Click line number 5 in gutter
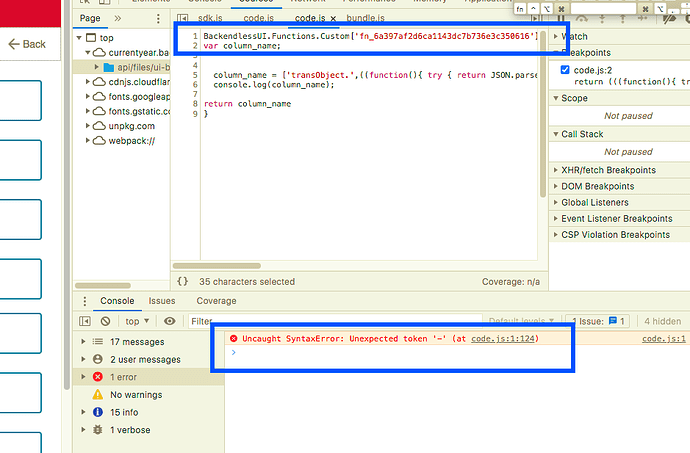 tap(195, 75)
